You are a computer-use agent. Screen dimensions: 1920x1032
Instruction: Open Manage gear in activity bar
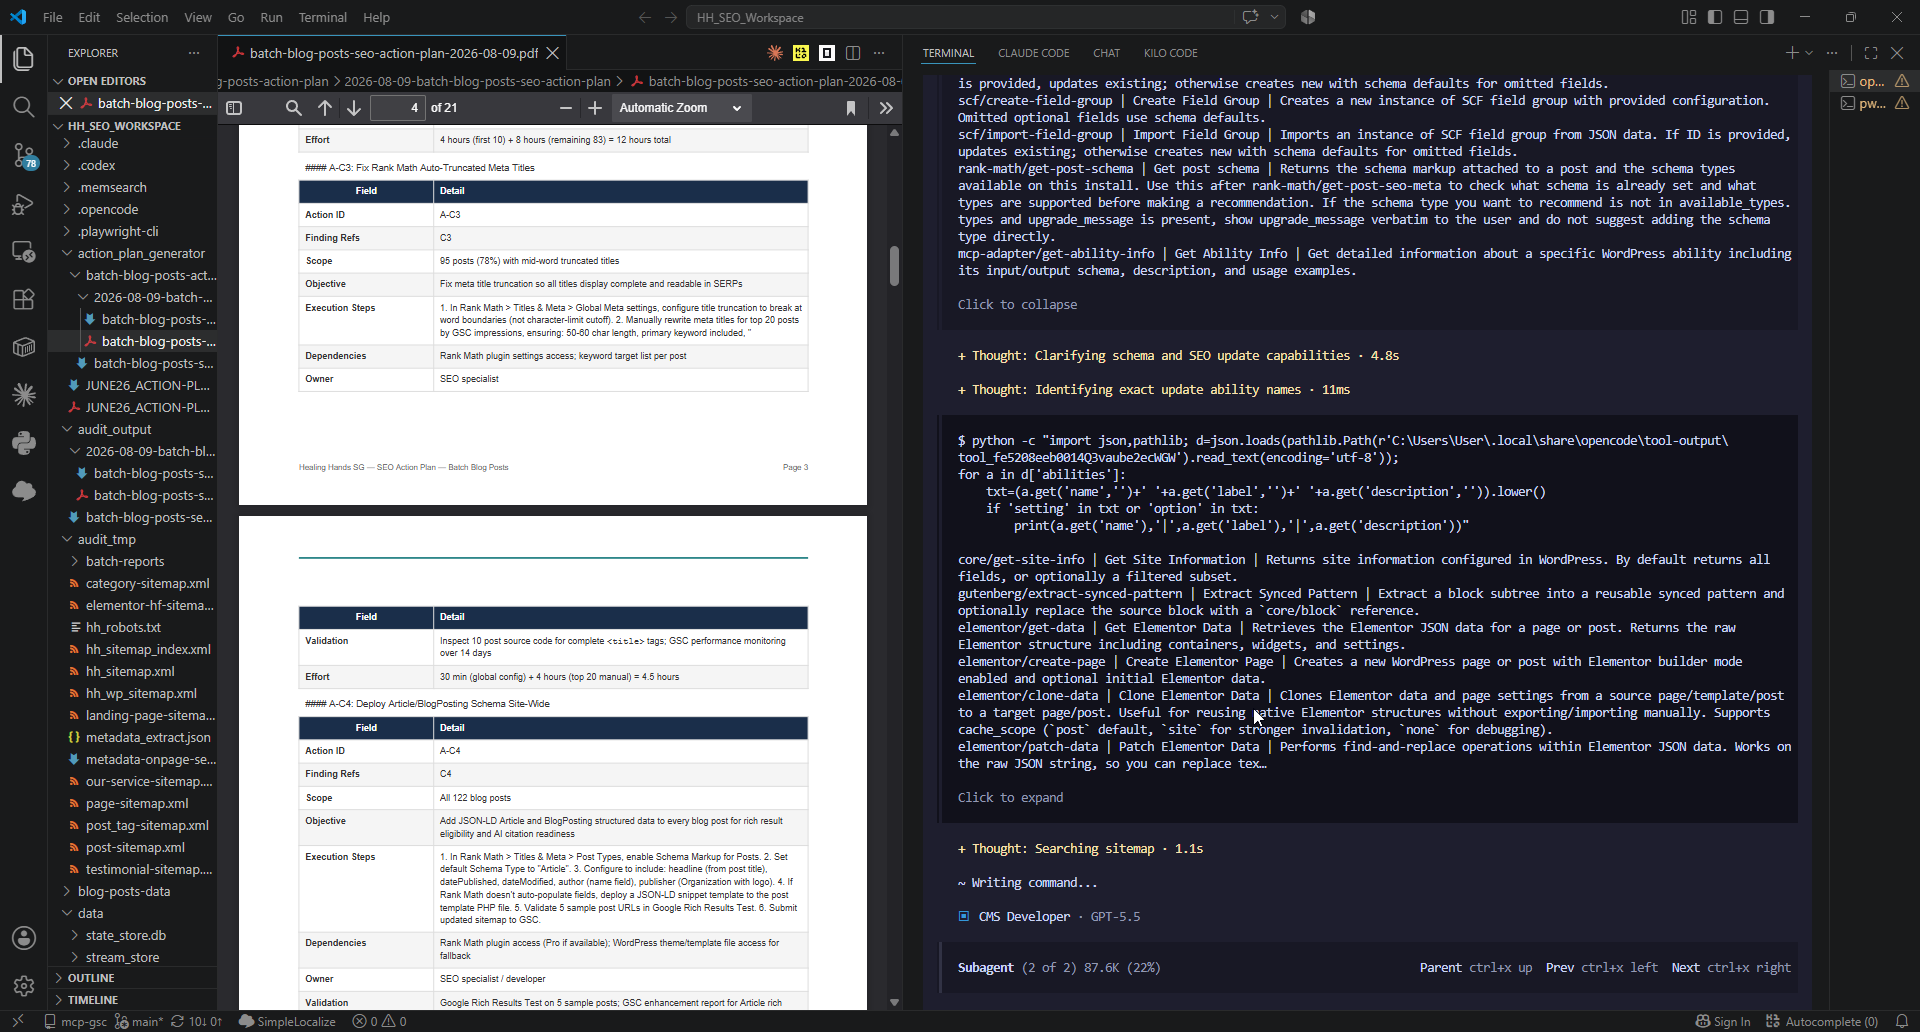click(24, 986)
